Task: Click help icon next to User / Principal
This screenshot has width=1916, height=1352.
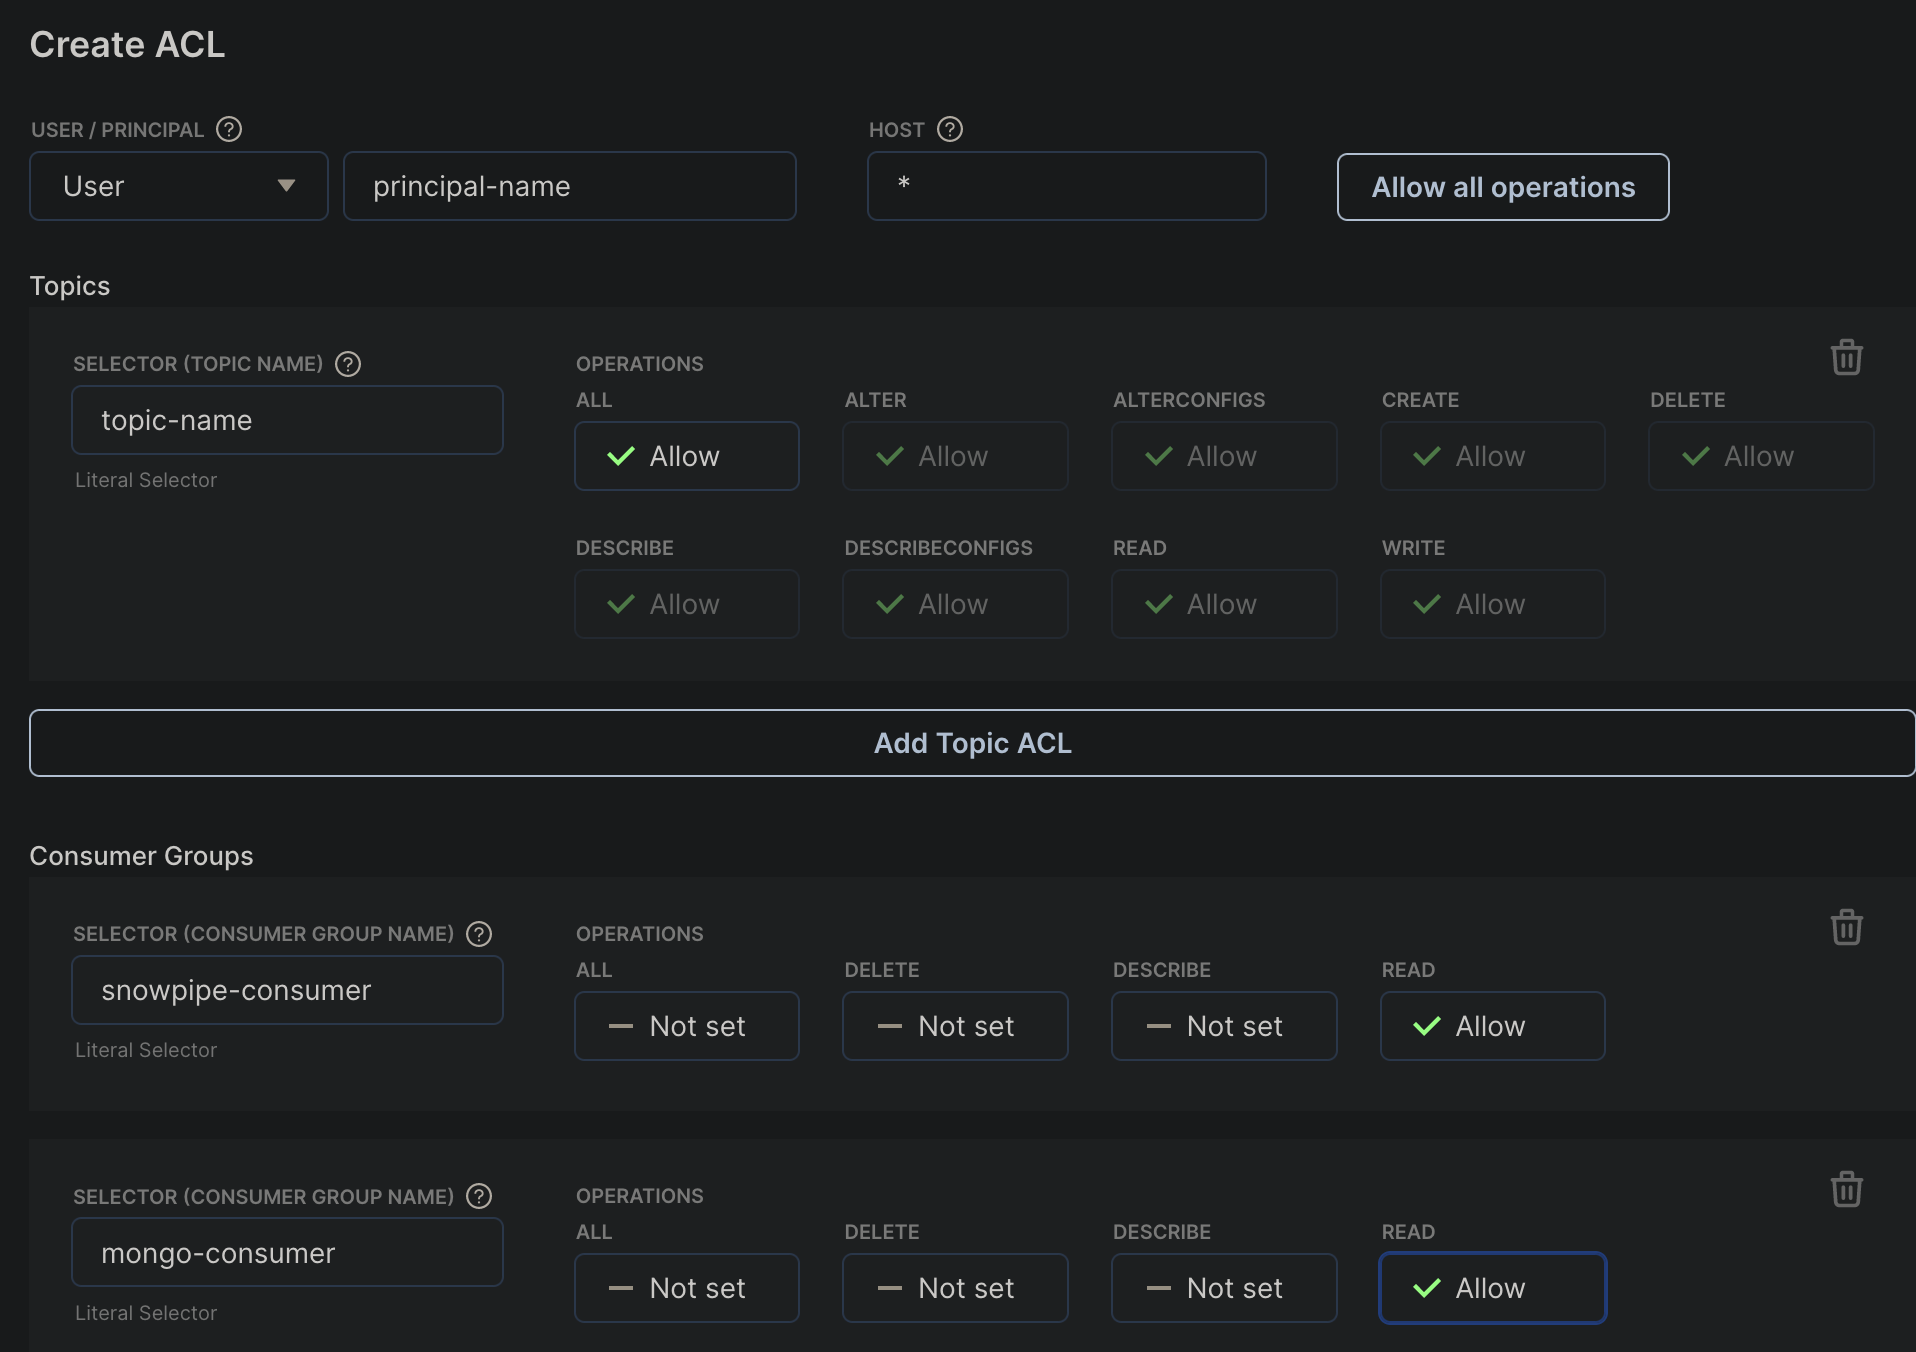Action: click(x=229, y=129)
